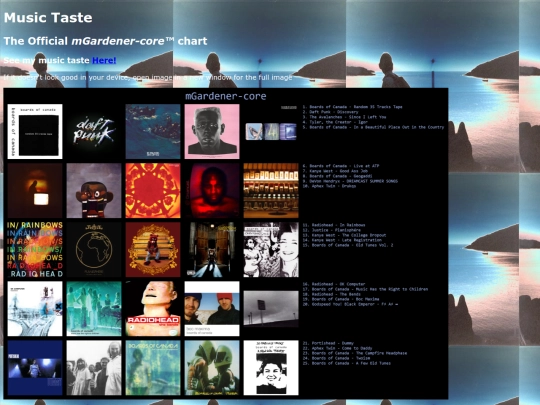Screen dimensions: 540x405
Task: Select the Live at ATP album cover
Action: point(35,190)
